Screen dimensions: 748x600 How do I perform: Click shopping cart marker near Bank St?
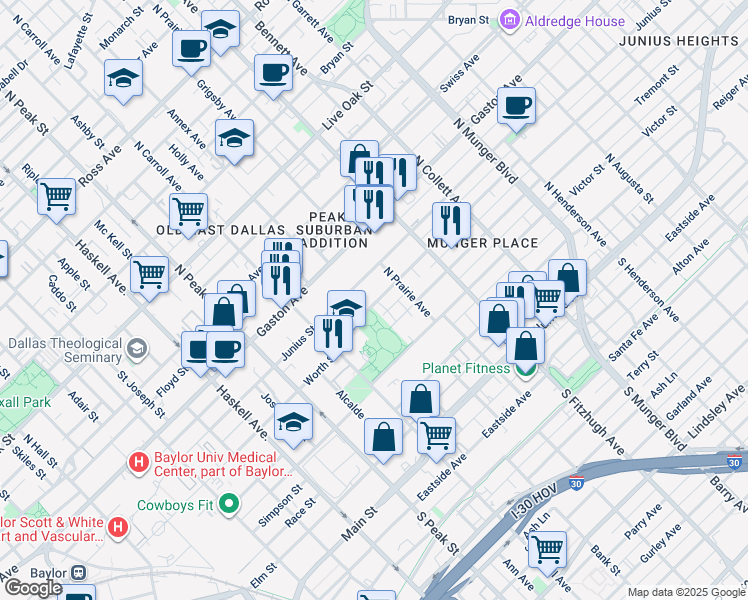[x=547, y=549]
